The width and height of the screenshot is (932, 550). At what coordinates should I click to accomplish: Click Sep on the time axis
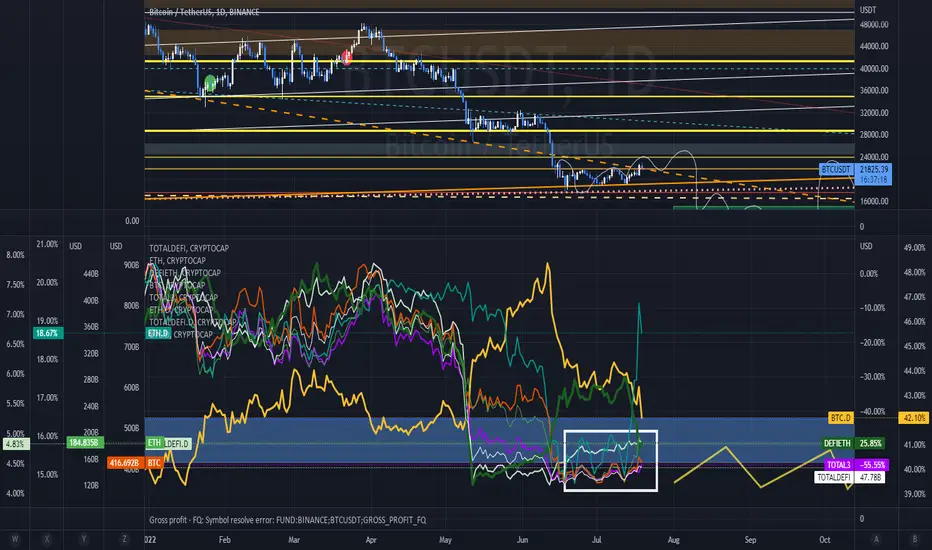[750, 540]
